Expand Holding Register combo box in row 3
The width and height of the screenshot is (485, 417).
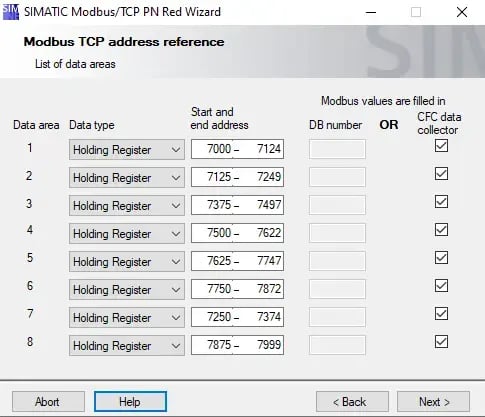tap(127, 206)
